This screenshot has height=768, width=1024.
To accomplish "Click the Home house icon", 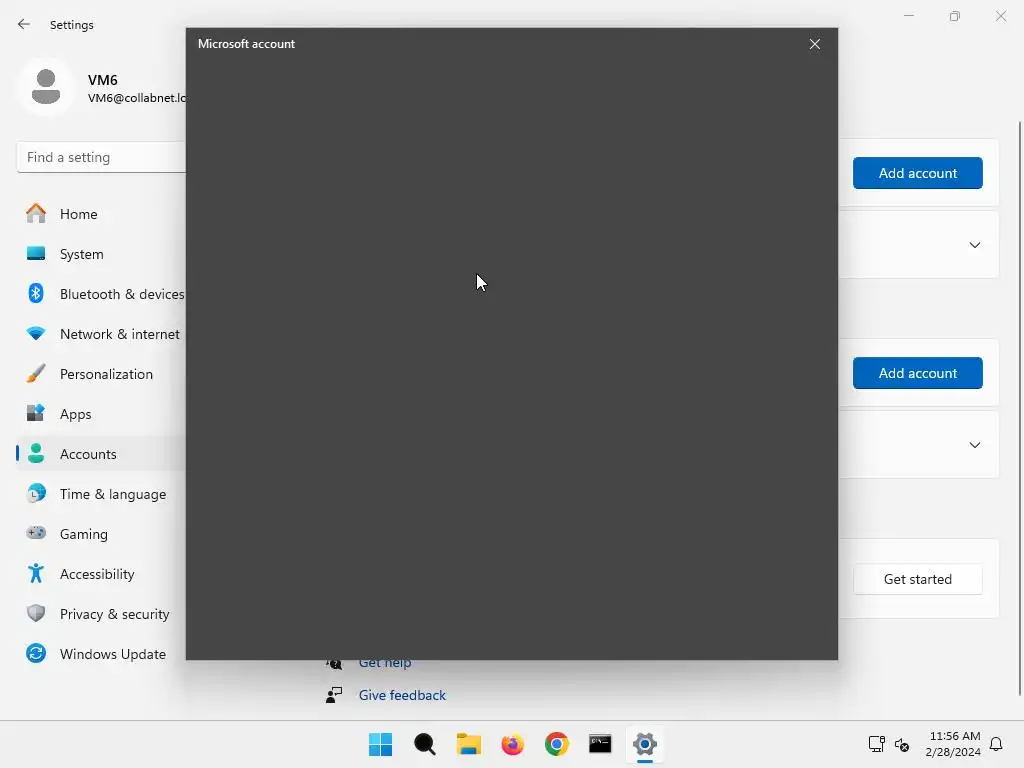I will pos(36,213).
